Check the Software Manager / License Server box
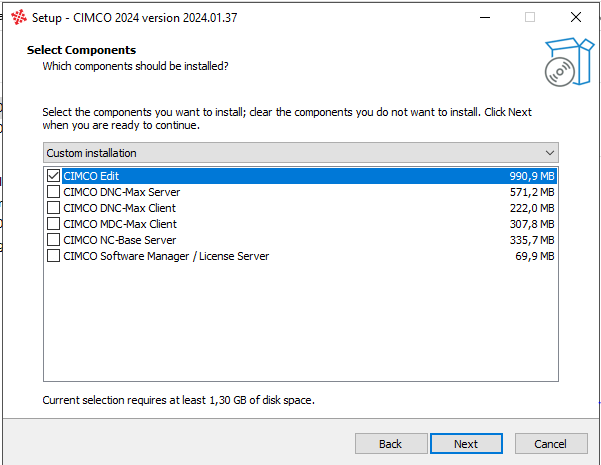Viewport: 601px width, 465px height. tap(54, 256)
